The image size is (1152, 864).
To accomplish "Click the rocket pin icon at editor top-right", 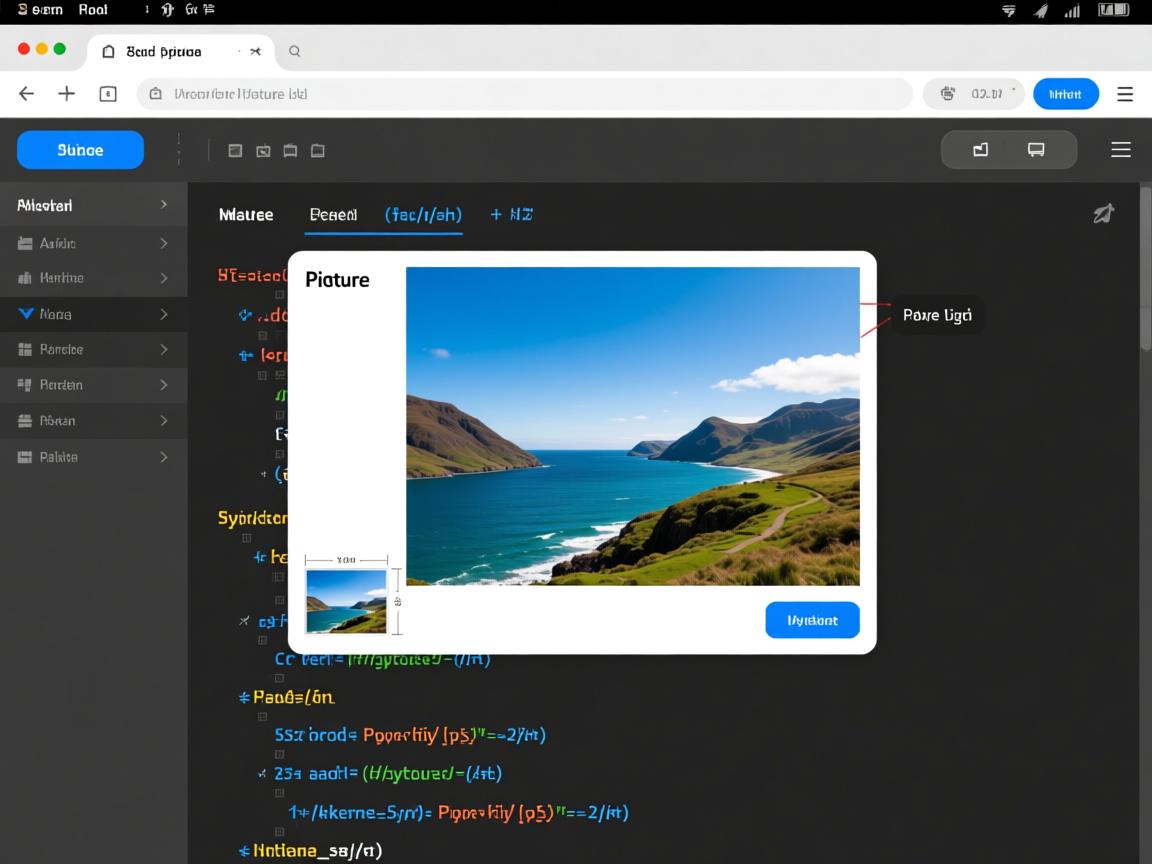I will coord(1103,213).
